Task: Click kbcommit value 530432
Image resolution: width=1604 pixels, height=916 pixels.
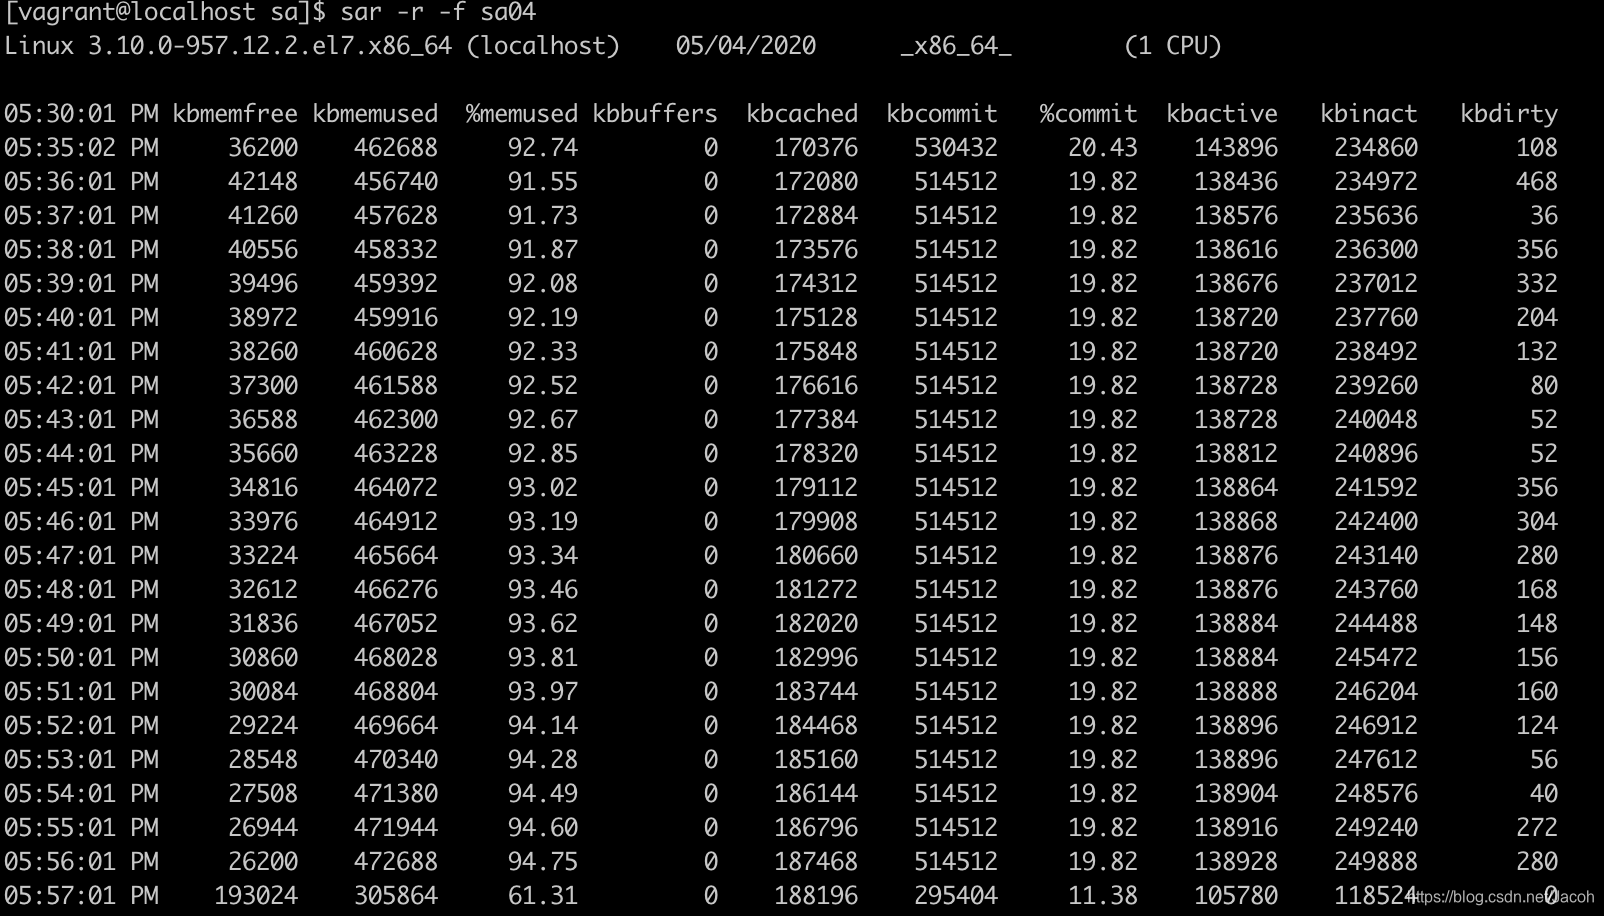Action: click(956, 148)
